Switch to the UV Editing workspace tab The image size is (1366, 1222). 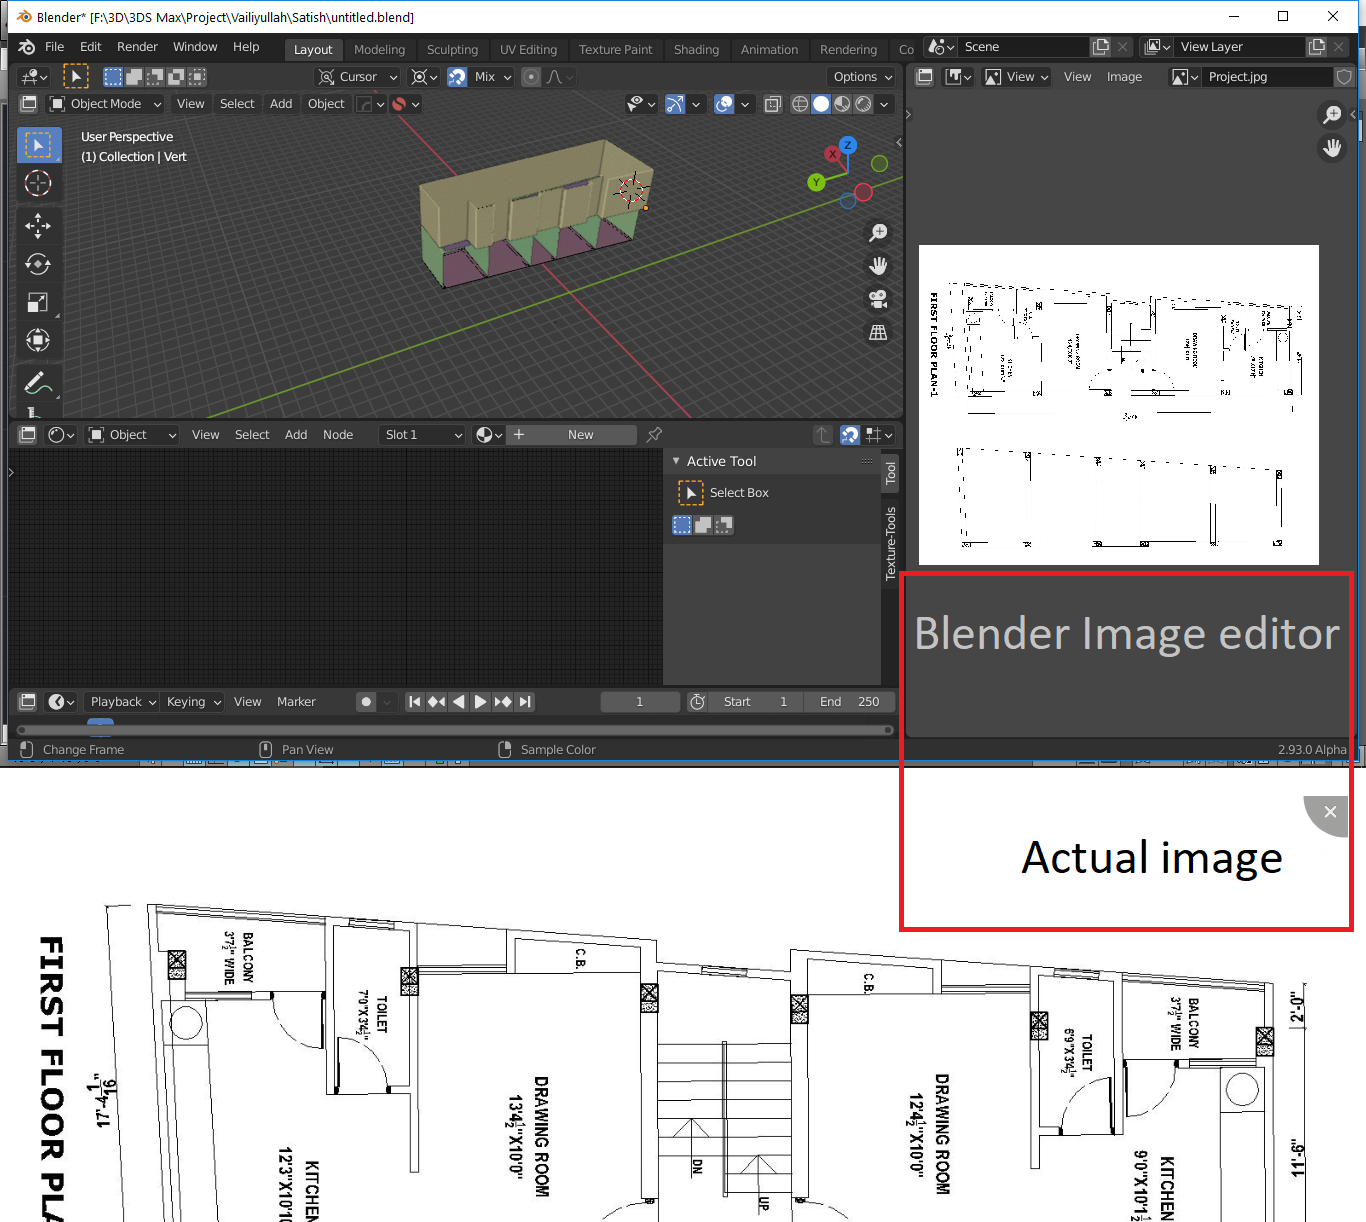click(x=528, y=50)
